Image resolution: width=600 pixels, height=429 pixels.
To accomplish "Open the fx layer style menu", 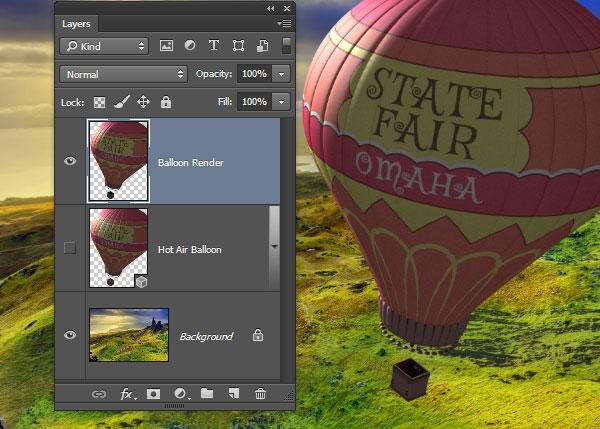I will [127, 394].
